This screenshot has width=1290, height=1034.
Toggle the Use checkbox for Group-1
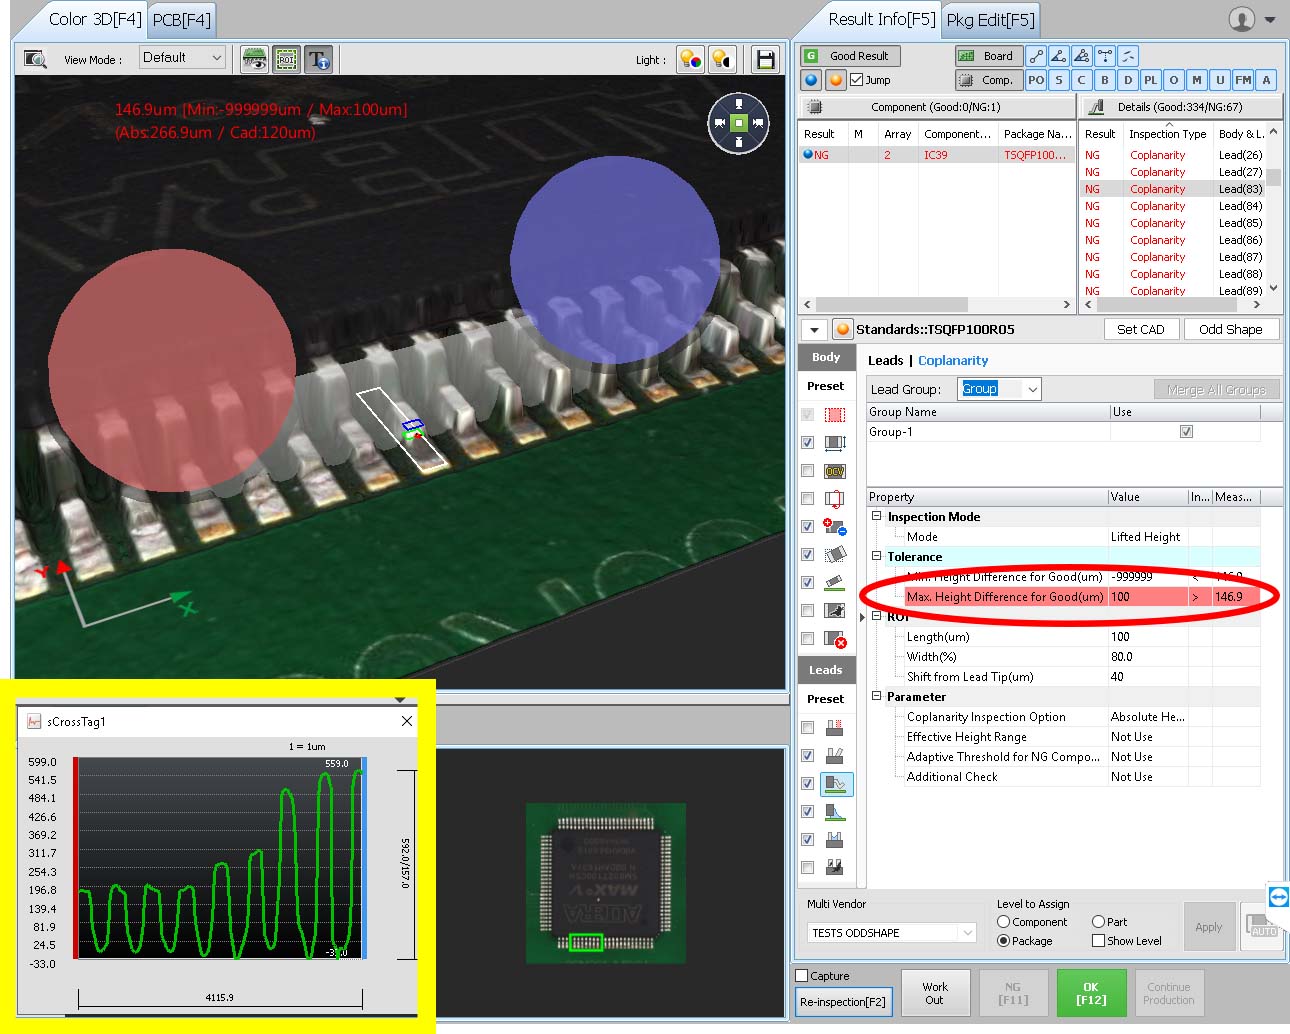click(1186, 431)
